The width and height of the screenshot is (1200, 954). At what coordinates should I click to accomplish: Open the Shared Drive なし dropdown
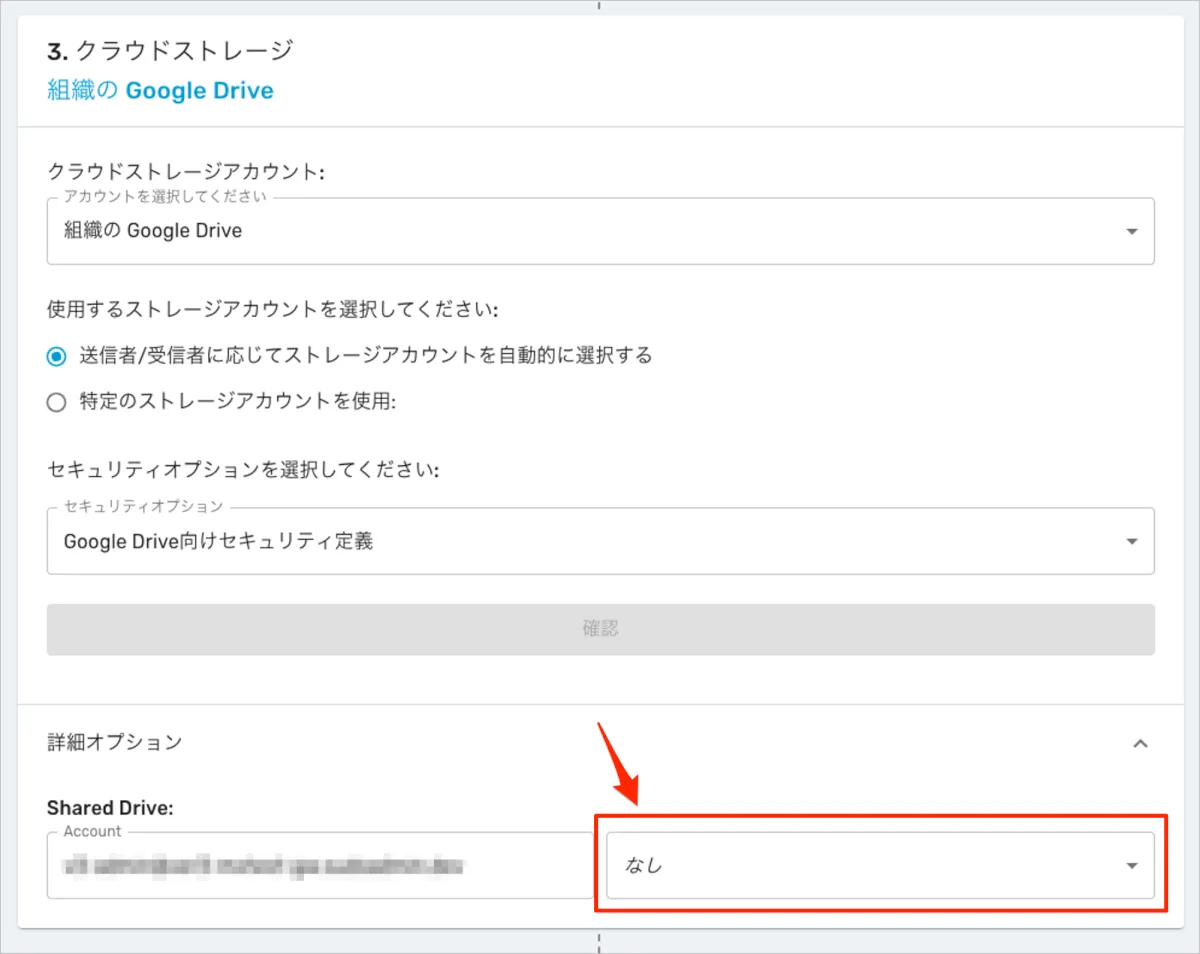880,865
